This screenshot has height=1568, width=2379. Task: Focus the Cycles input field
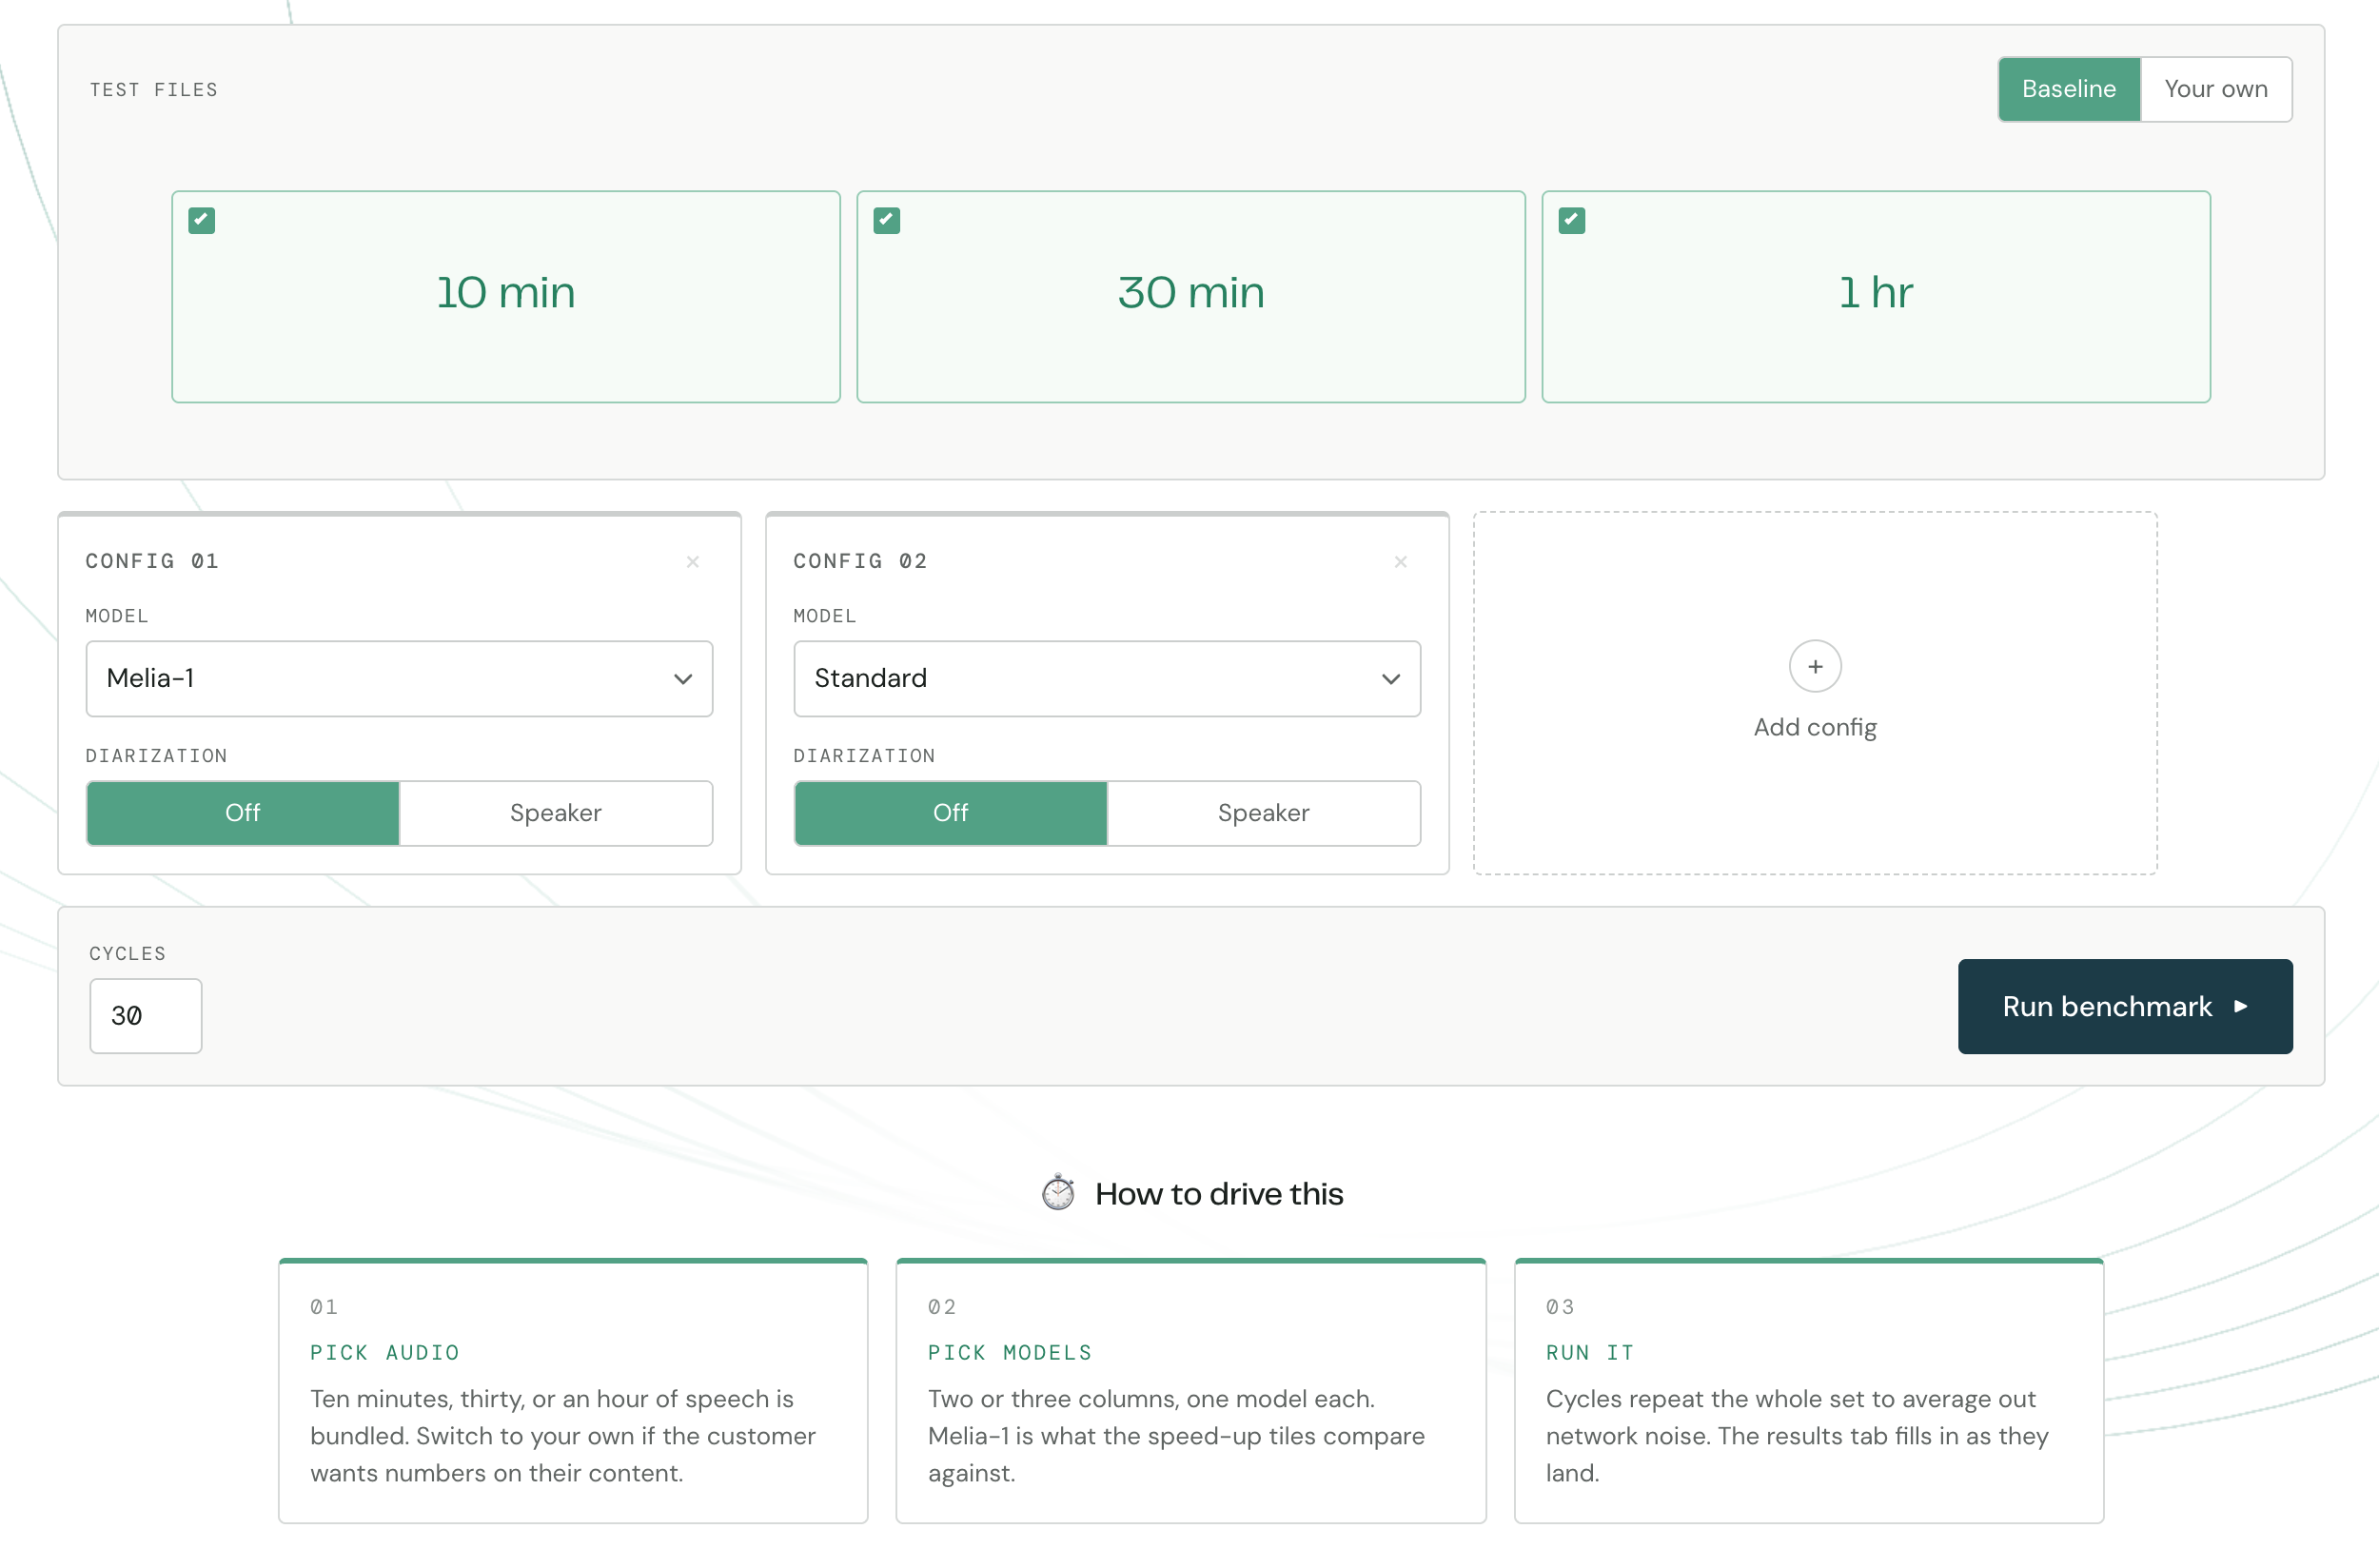tap(146, 1016)
